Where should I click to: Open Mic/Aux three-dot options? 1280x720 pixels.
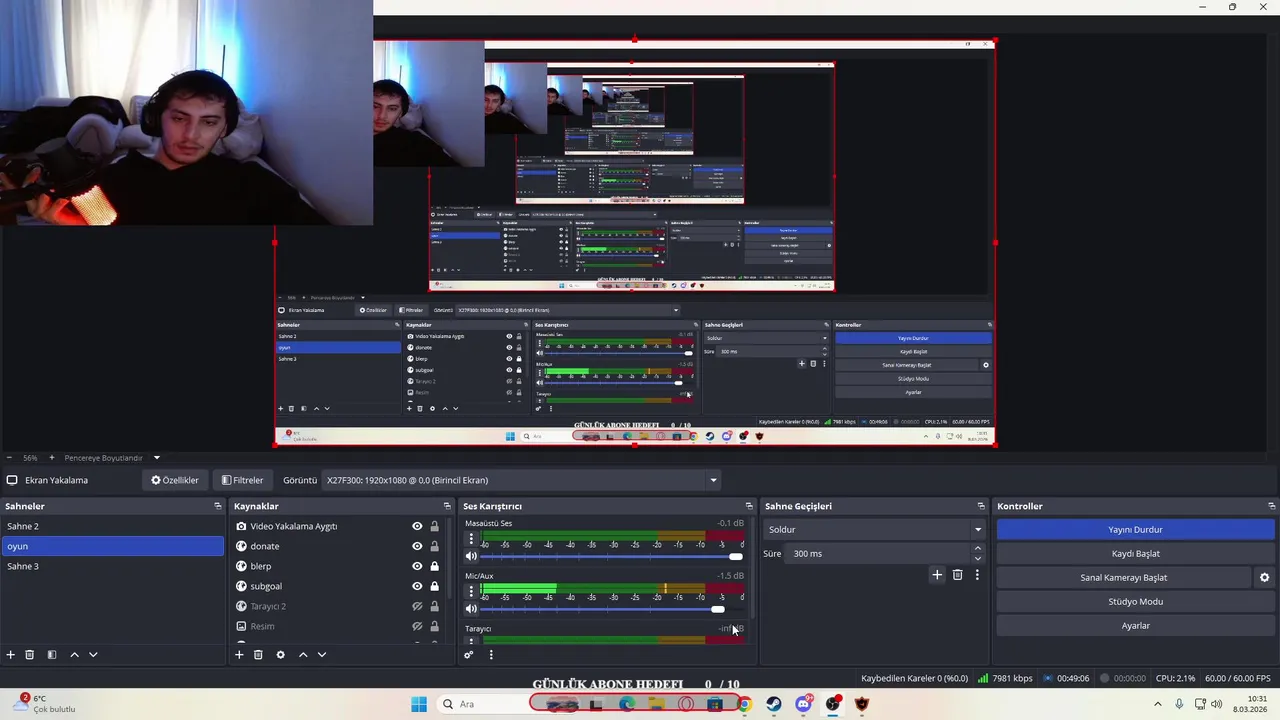pyautogui.click(x=471, y=591)
